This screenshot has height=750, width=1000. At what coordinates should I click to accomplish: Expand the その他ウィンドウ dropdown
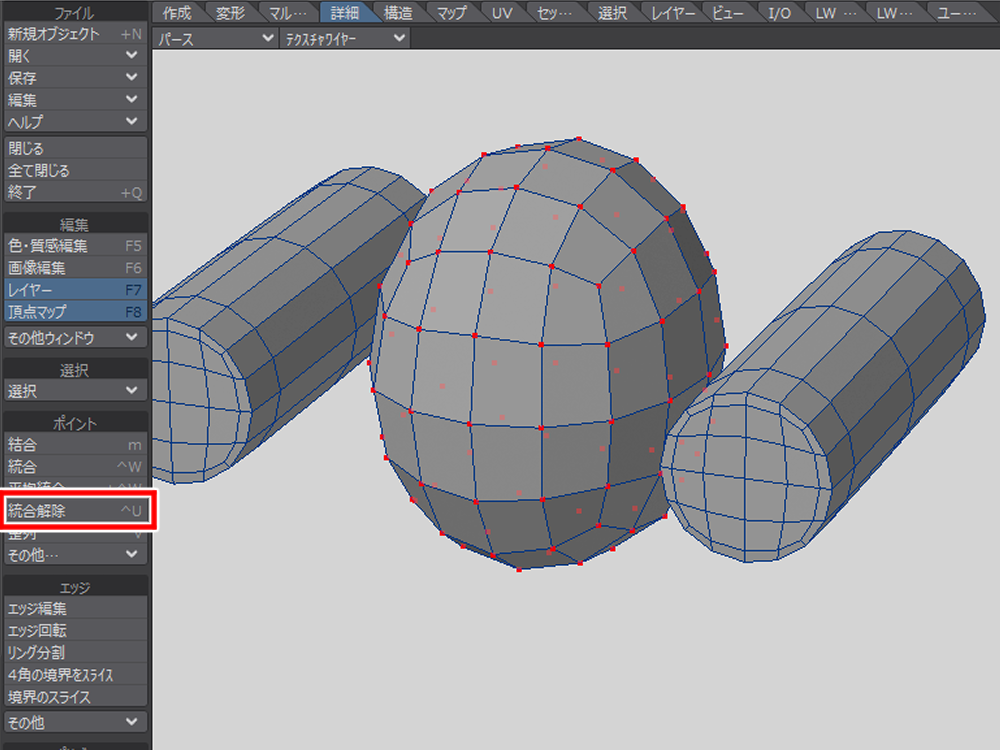click(75, 337)
